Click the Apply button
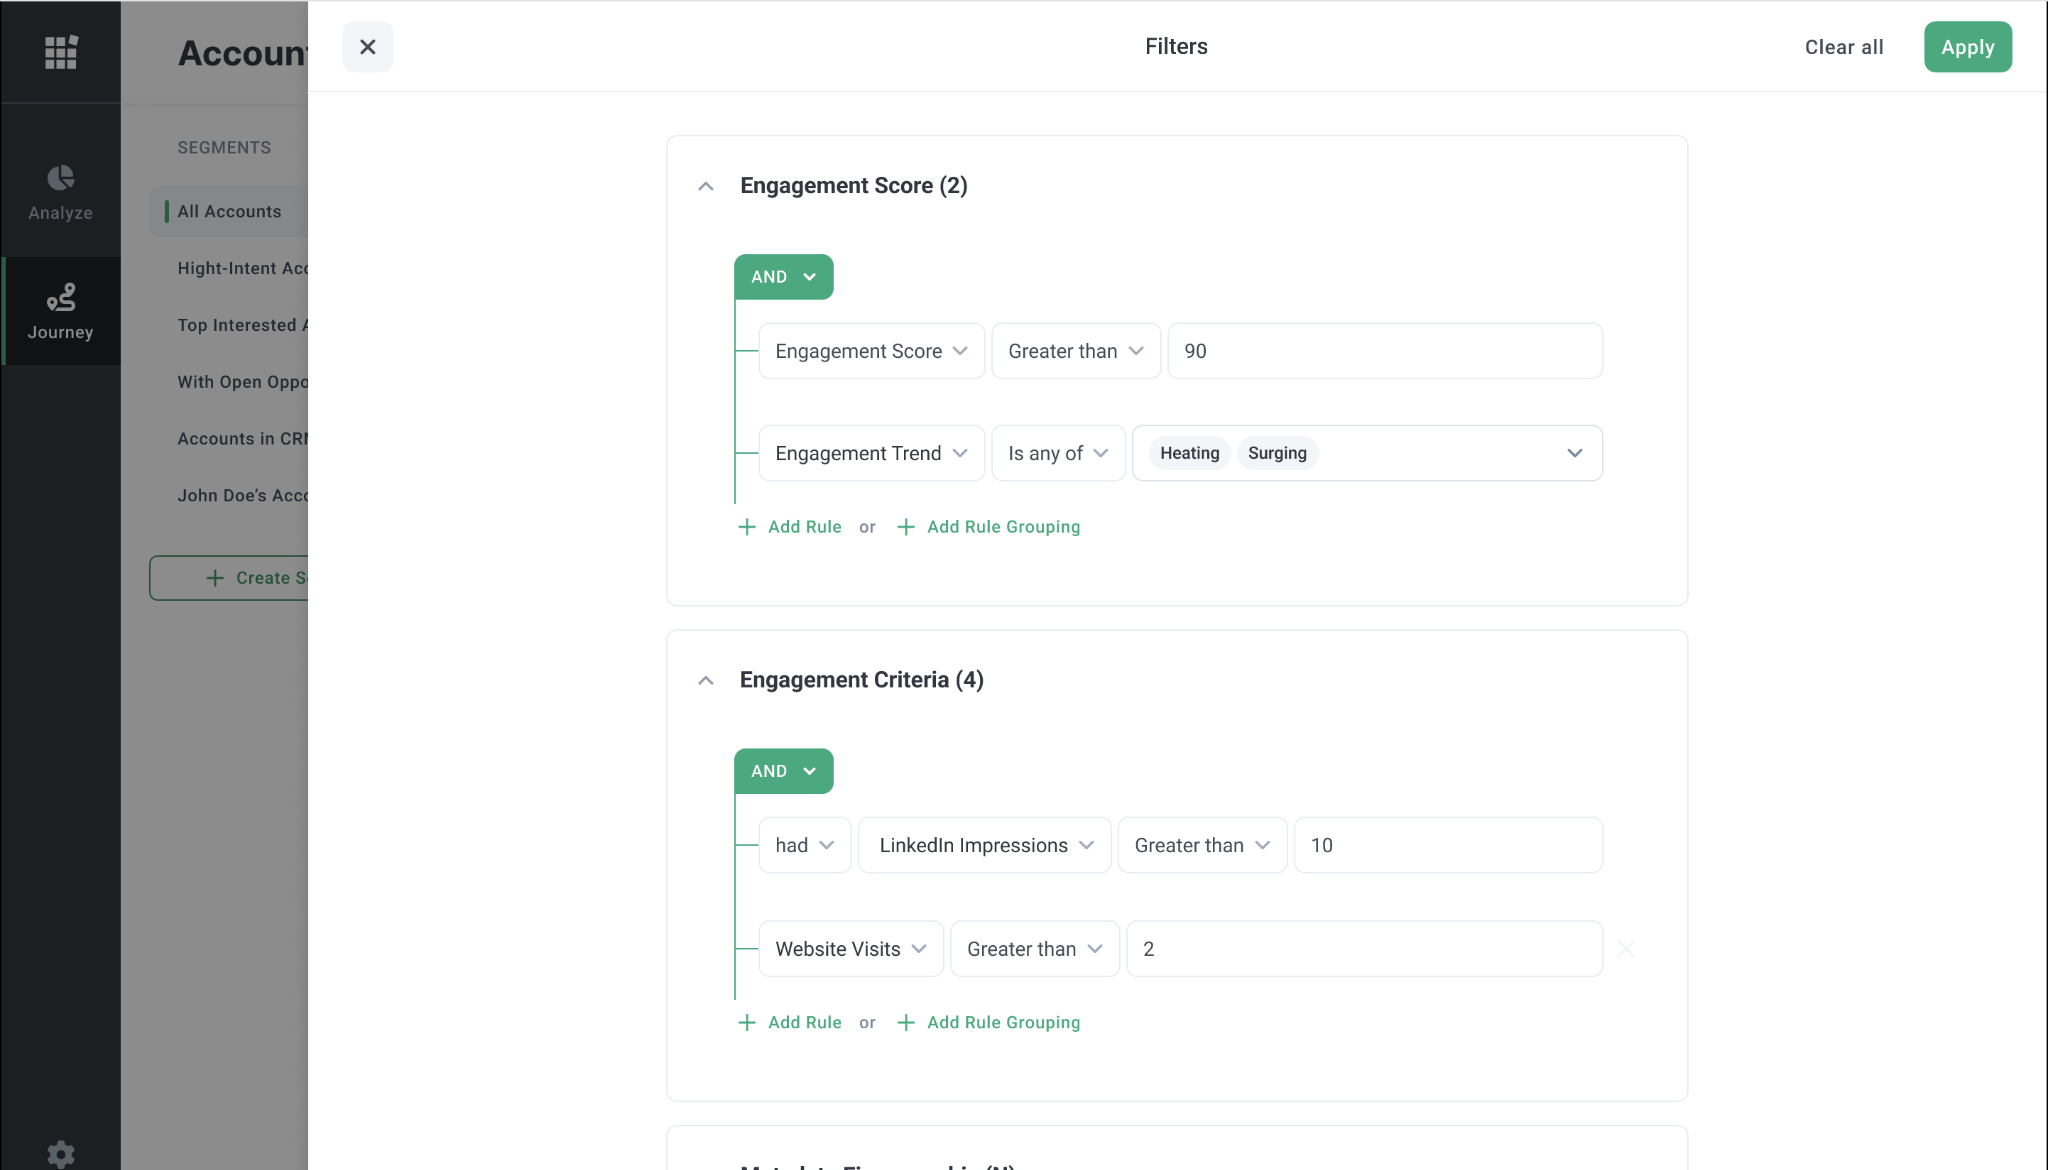 pos(1967,47)
